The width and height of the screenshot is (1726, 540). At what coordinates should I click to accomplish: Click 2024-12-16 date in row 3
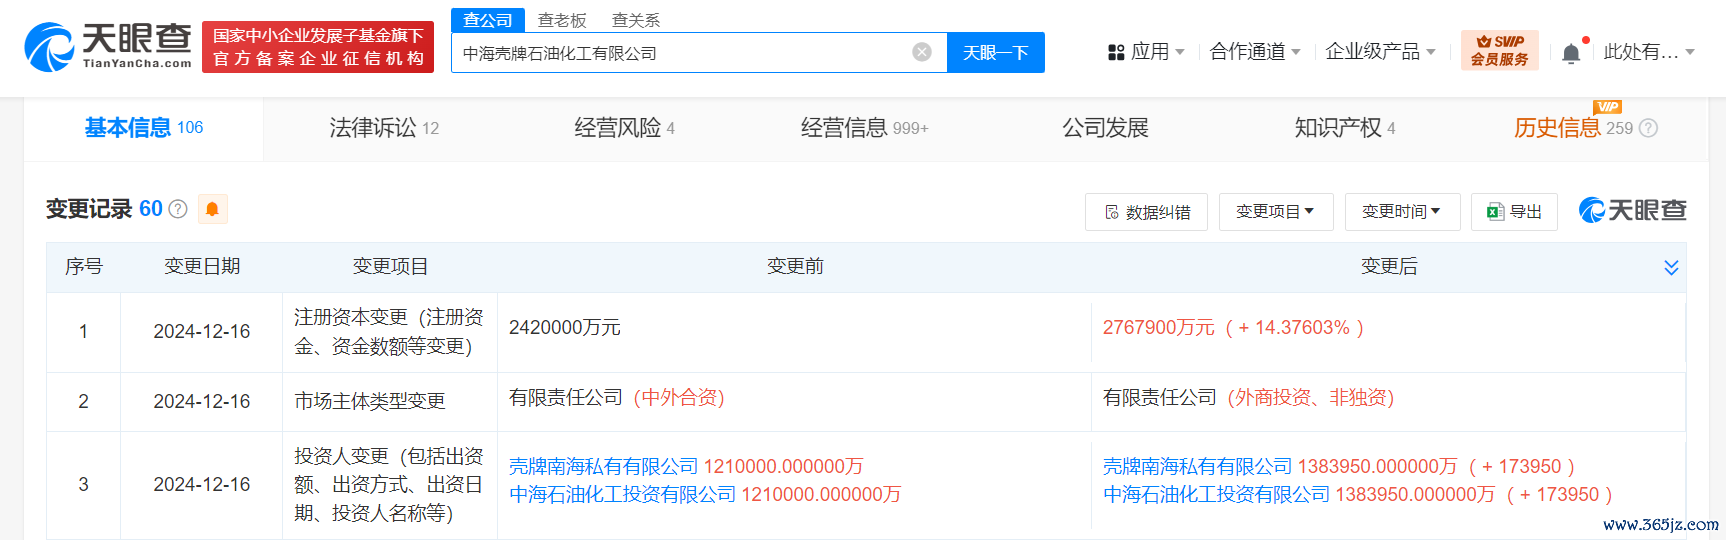202,484
